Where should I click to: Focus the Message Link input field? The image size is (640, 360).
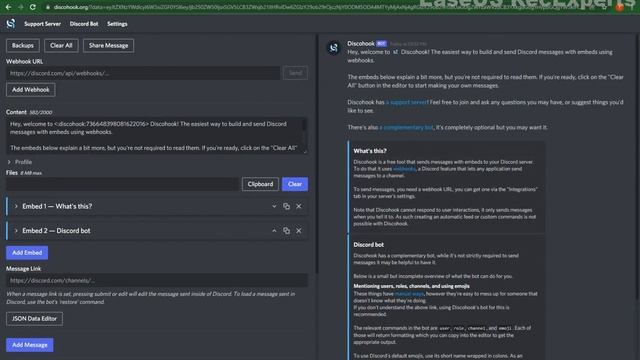click(157, 280)
